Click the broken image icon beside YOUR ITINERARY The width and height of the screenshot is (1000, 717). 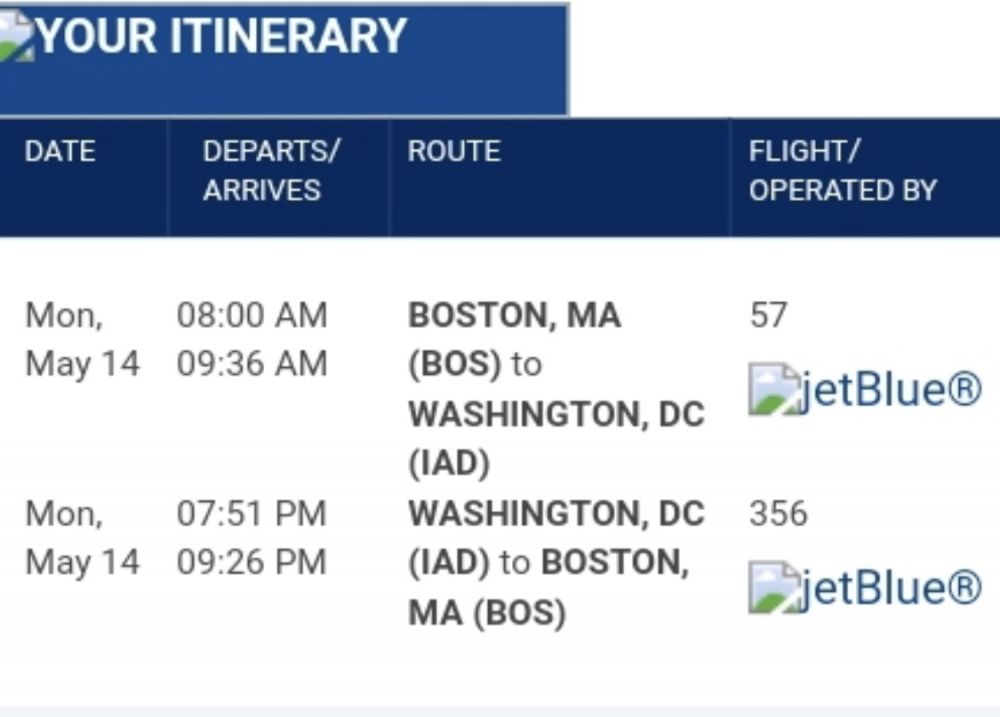point(16,37)
